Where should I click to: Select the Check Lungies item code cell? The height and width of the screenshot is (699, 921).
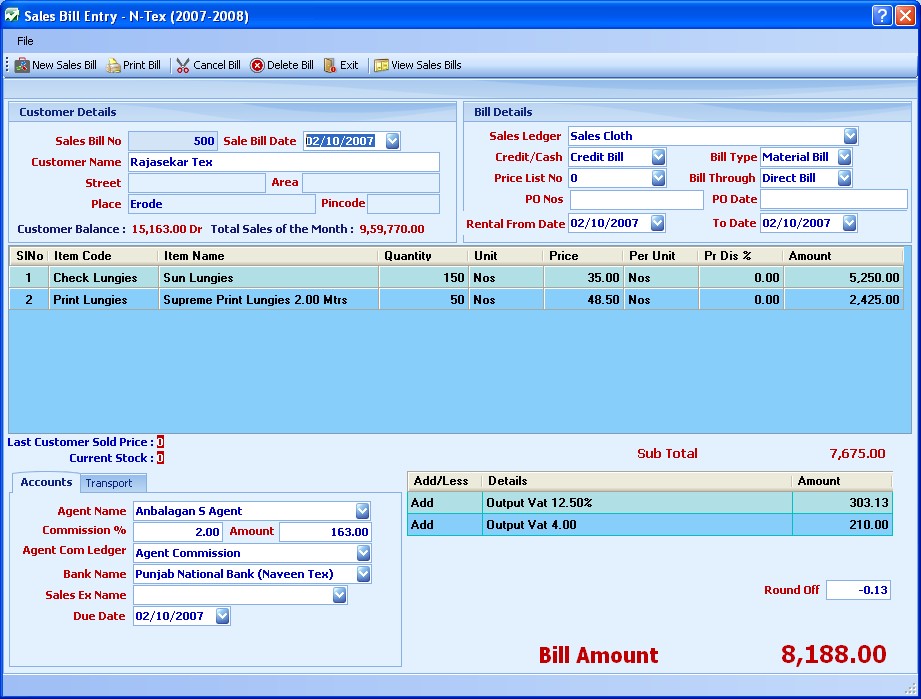pyautogui.click(x=103, y=278)
